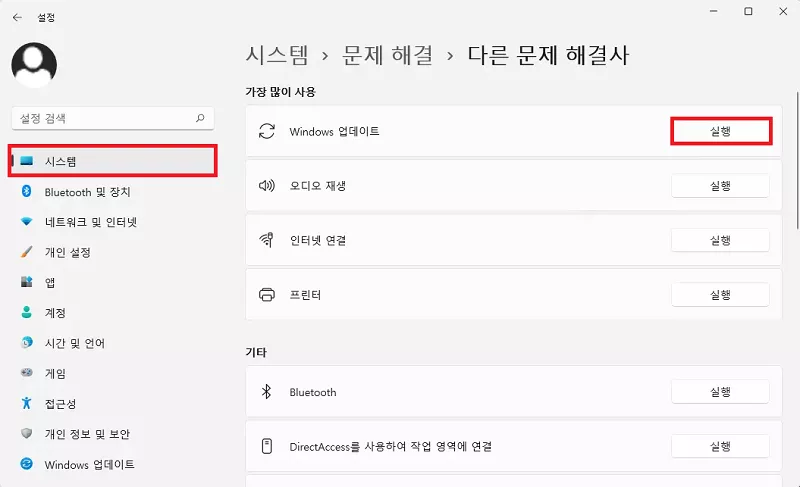This screenshot has height=487, width=800.
Task: Click the back arrow in Settings
Action: tap(17, 17)
